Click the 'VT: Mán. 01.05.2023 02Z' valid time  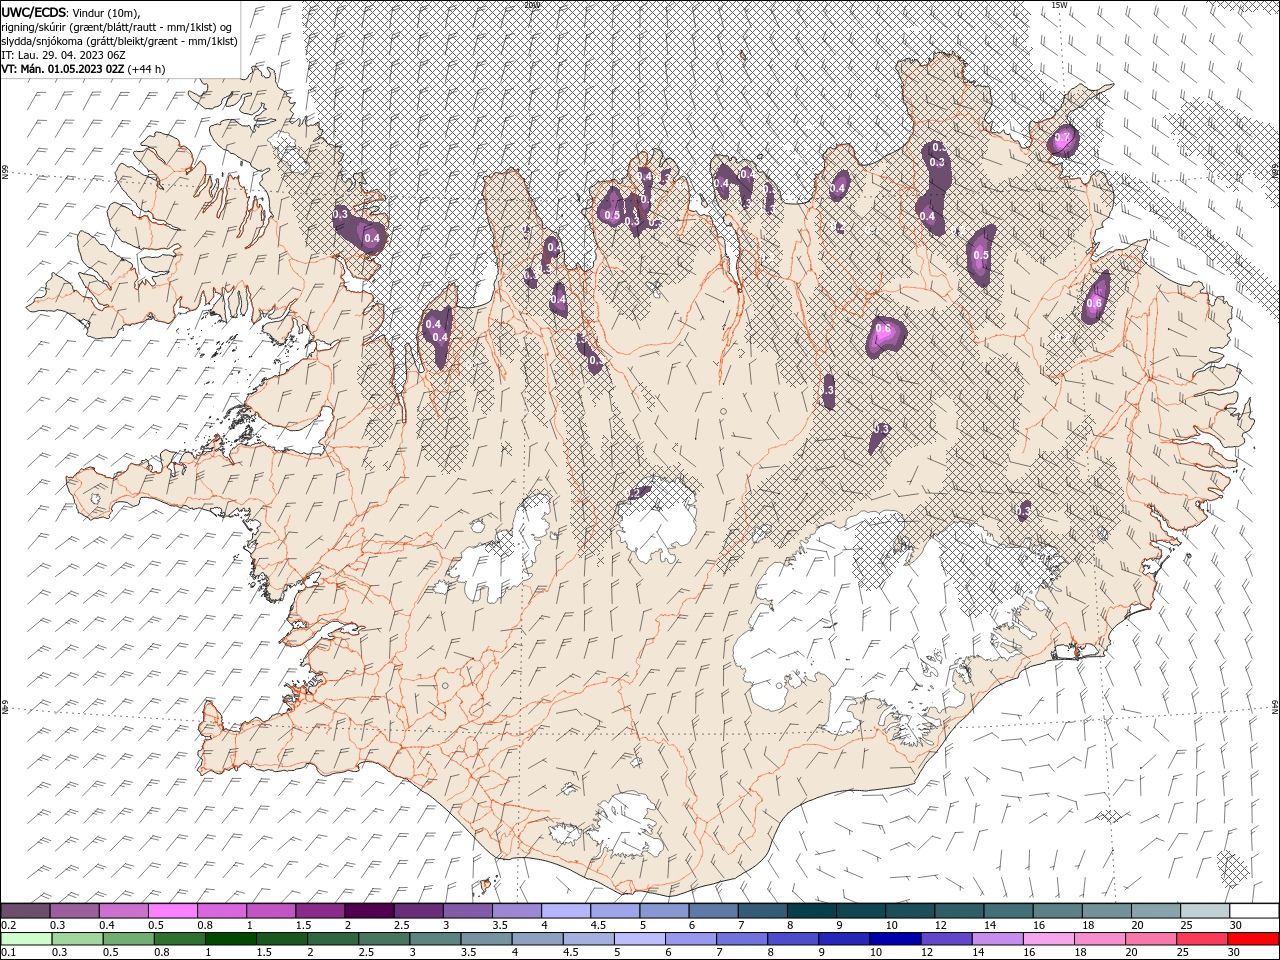click(63, 69)
